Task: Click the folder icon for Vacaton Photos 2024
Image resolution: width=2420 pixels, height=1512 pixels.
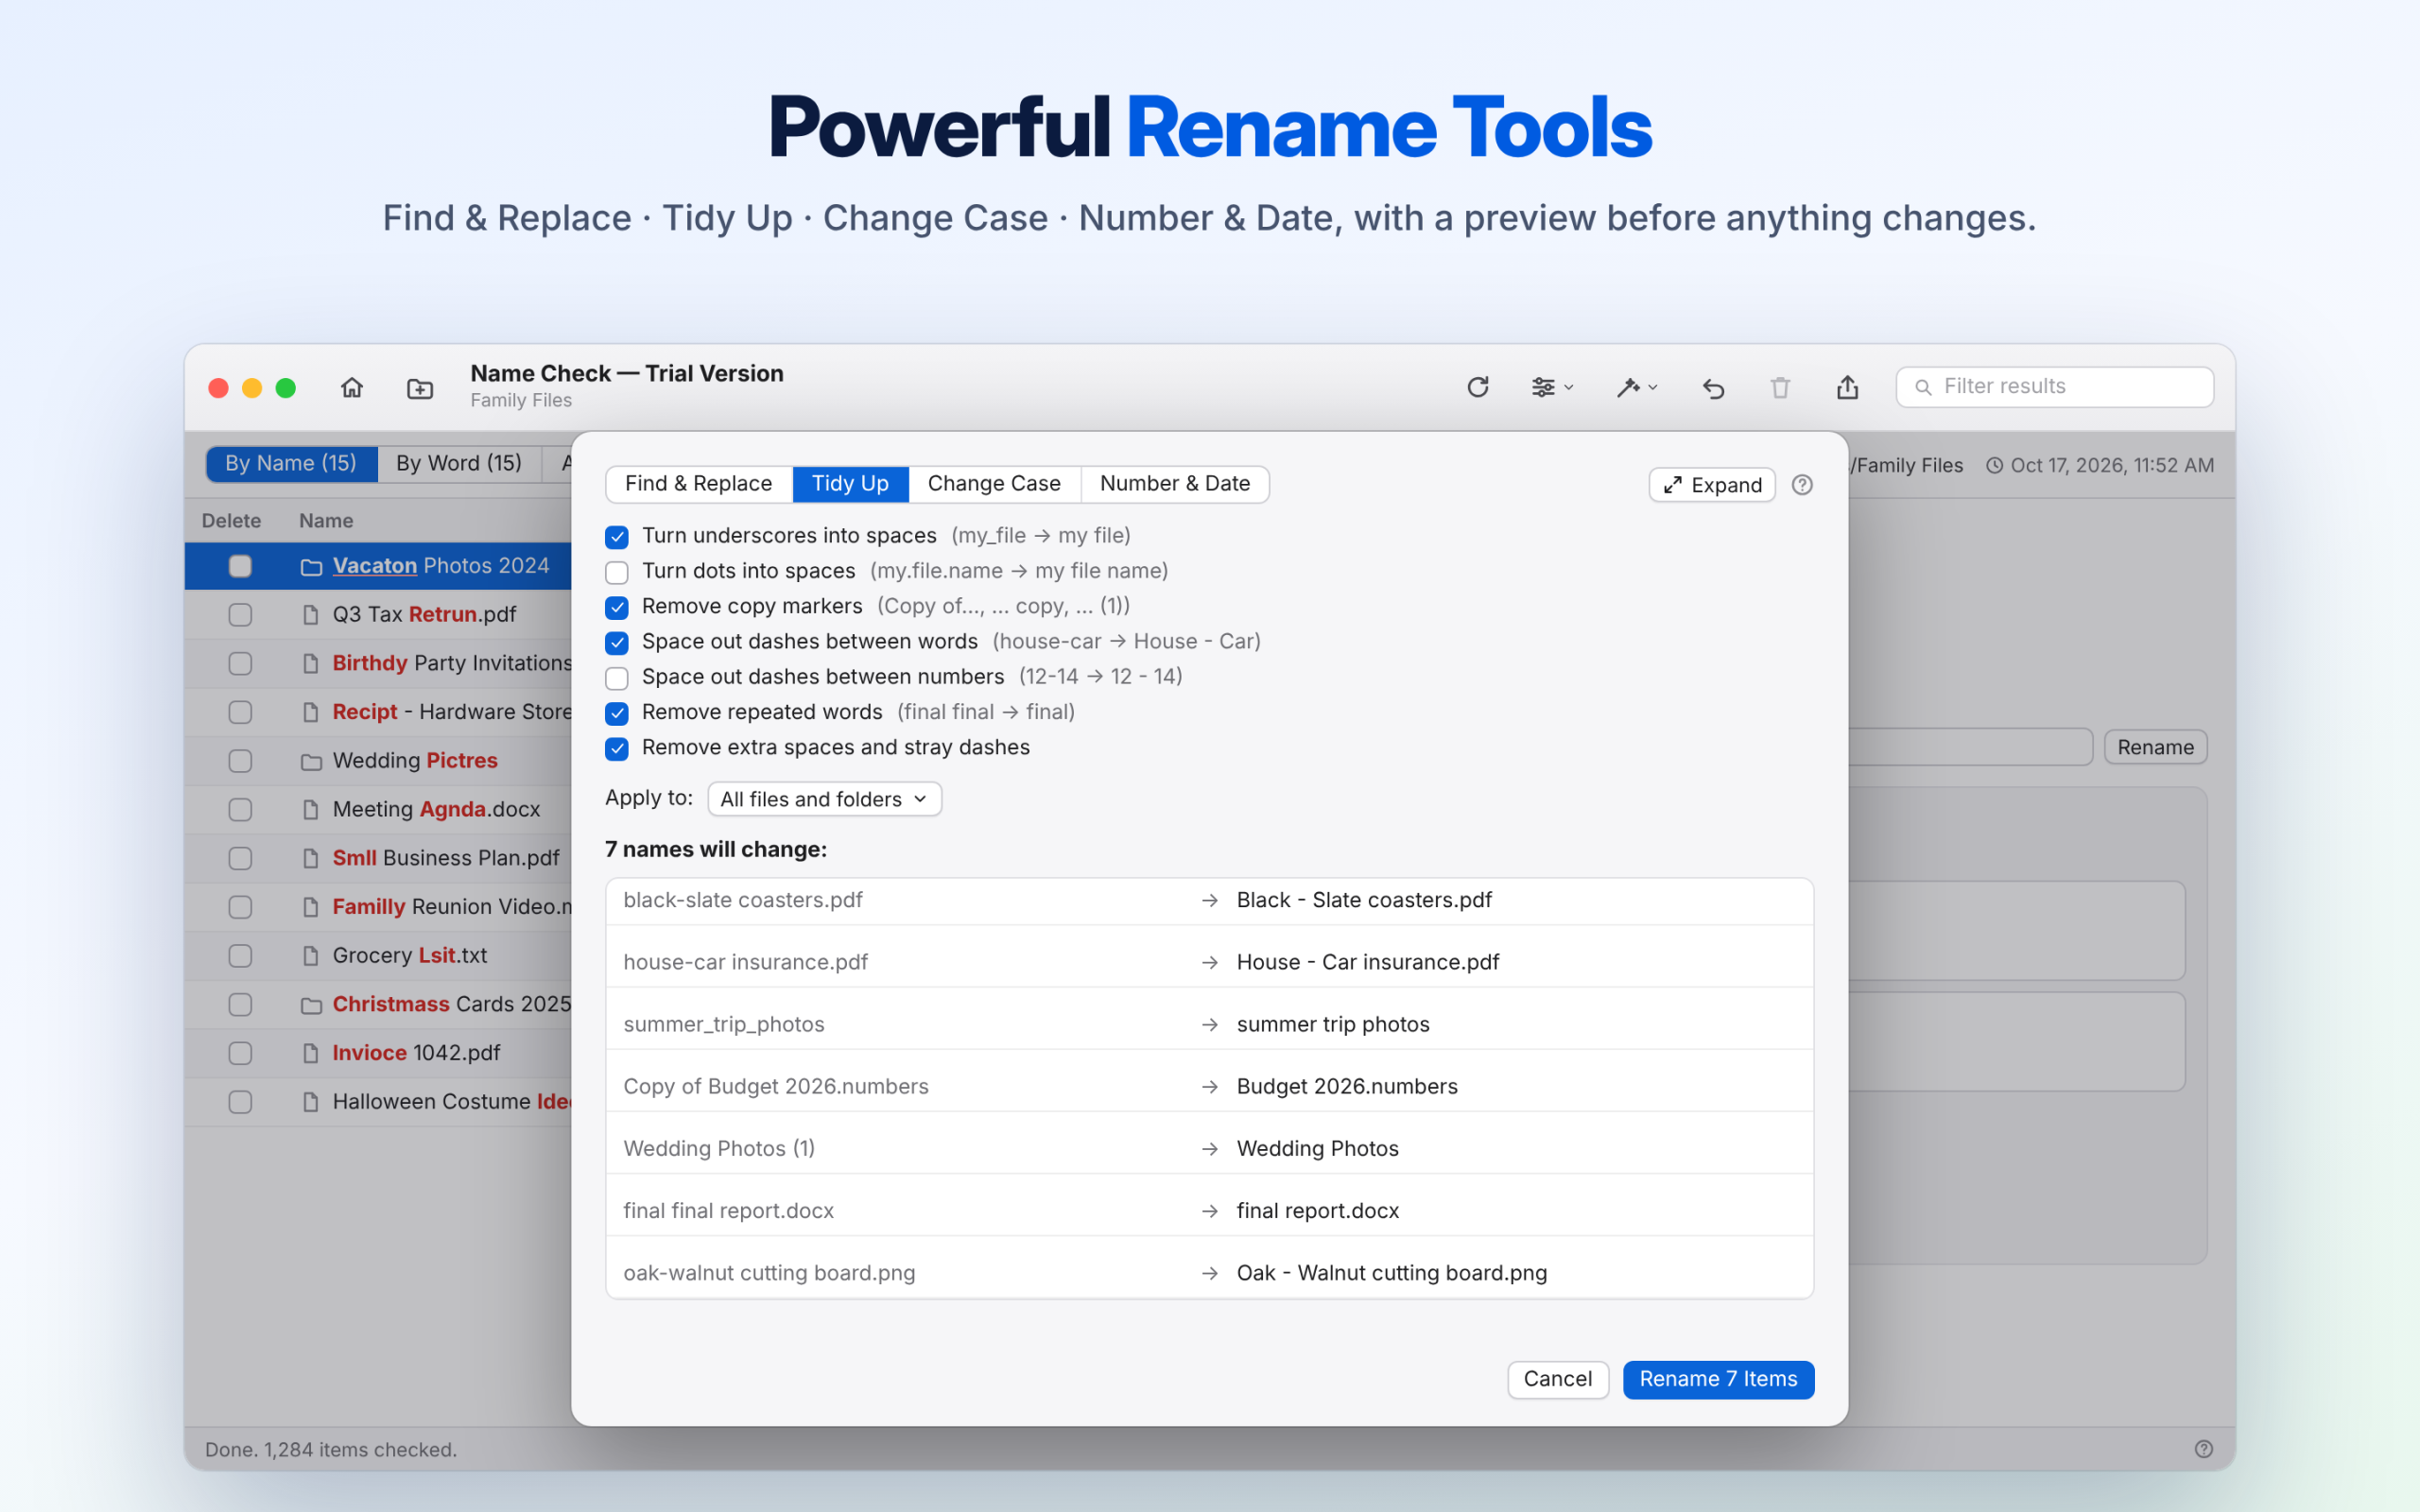Action: (x=311, y=567)
